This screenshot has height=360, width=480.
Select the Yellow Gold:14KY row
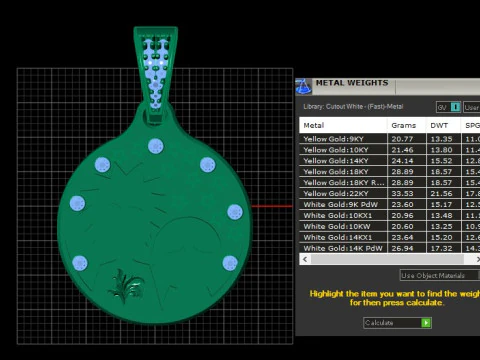click(x=390, y=161)
